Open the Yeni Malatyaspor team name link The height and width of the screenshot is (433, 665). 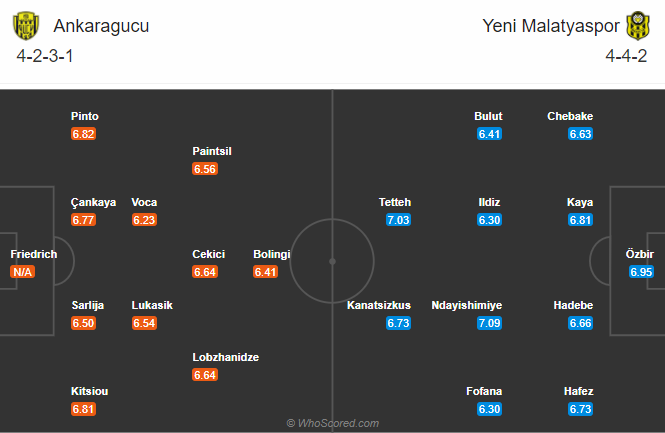pyautogui.click(x=551, y=26)
